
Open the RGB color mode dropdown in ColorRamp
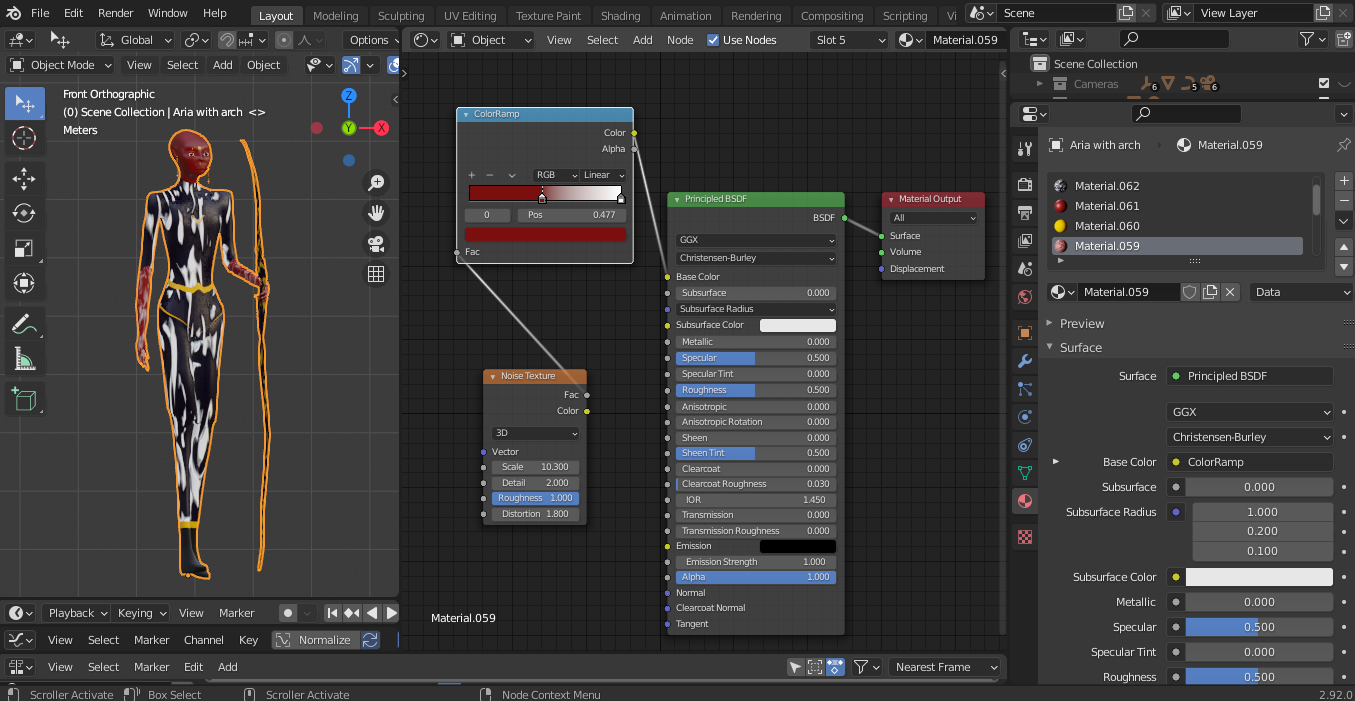pos(556,175)
